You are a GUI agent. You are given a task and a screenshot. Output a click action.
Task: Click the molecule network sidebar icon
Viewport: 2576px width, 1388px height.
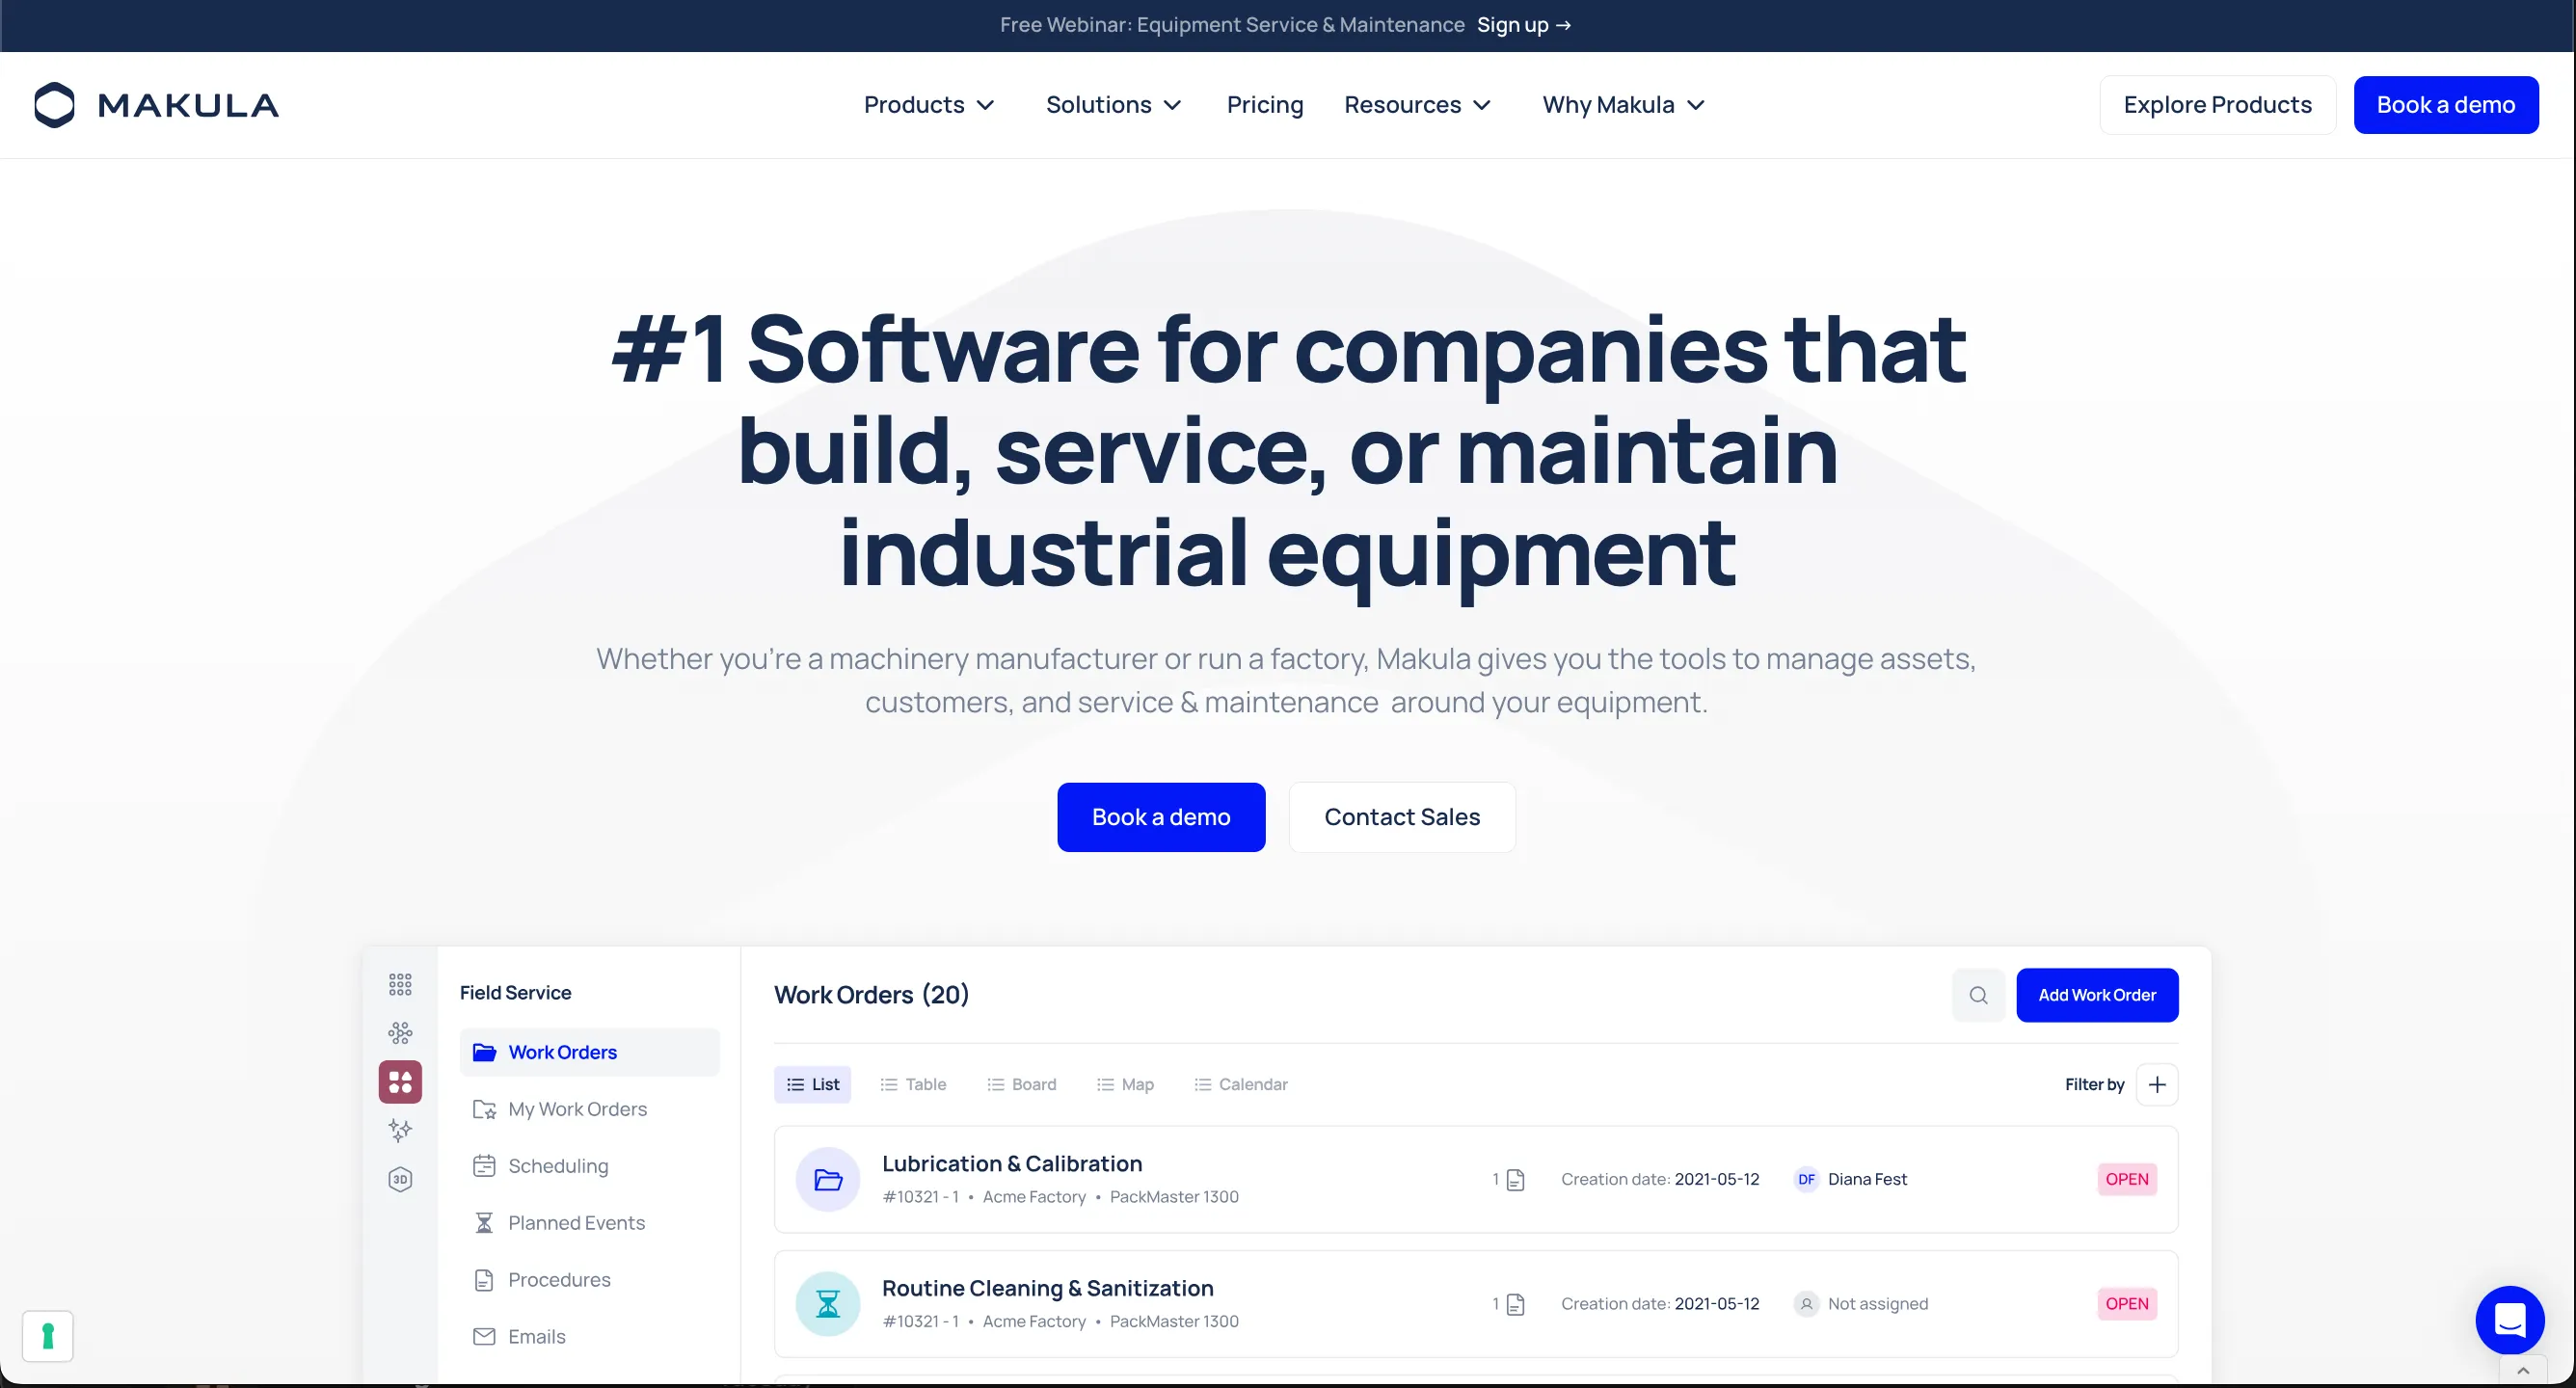(400, 1033)
